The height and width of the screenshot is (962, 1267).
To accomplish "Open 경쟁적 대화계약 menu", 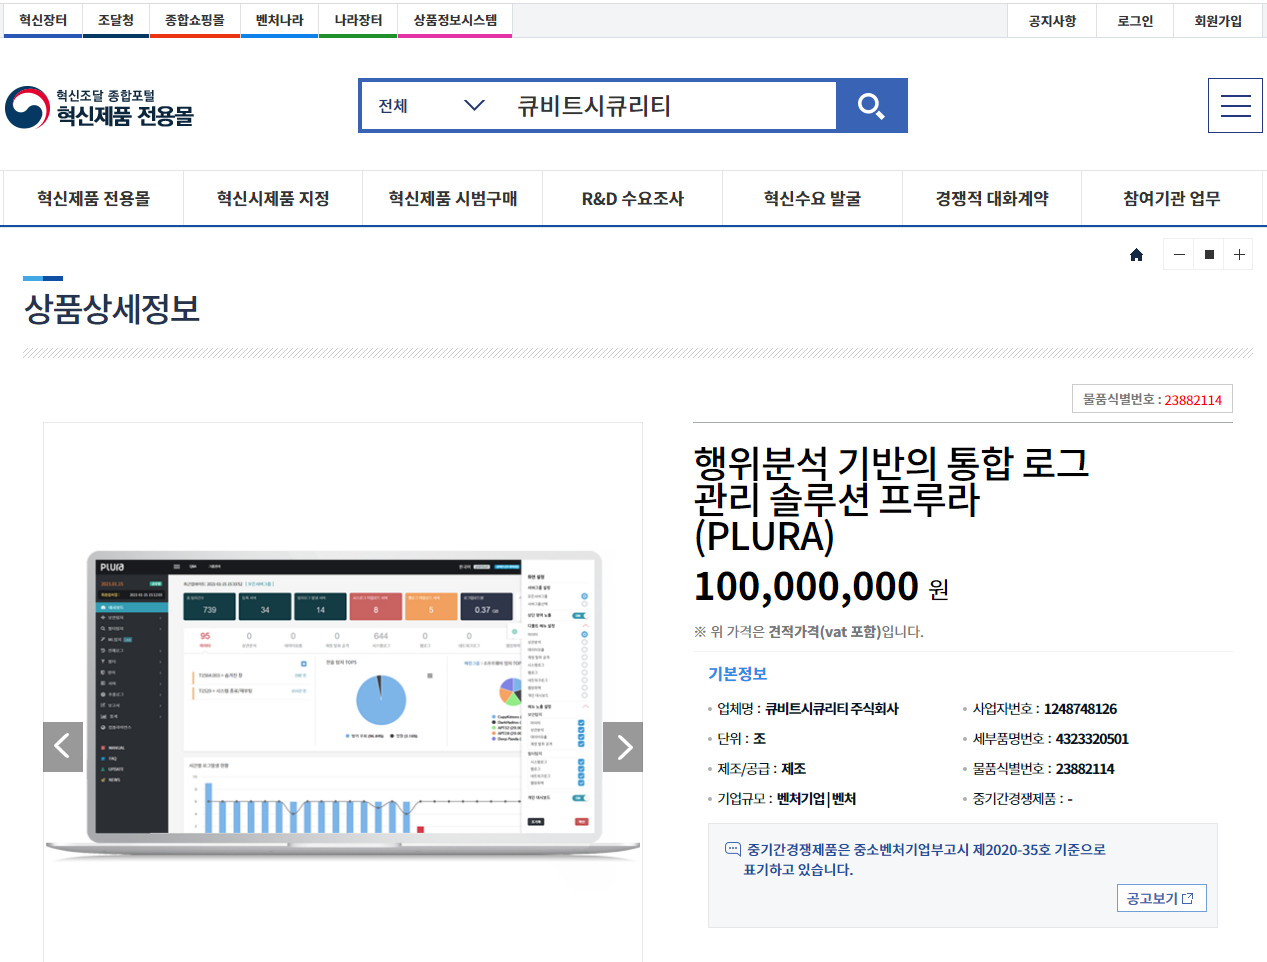I will pyautogui.click(x=992, y=198).
